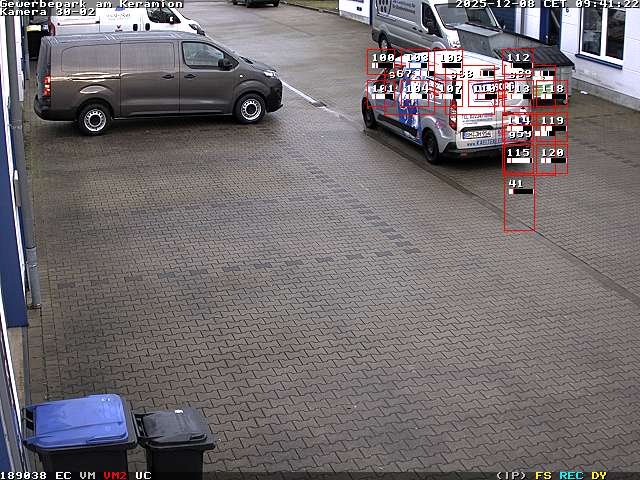Click the FS status indicator
The width and height of the screenshot is (640, 480).
543,475
